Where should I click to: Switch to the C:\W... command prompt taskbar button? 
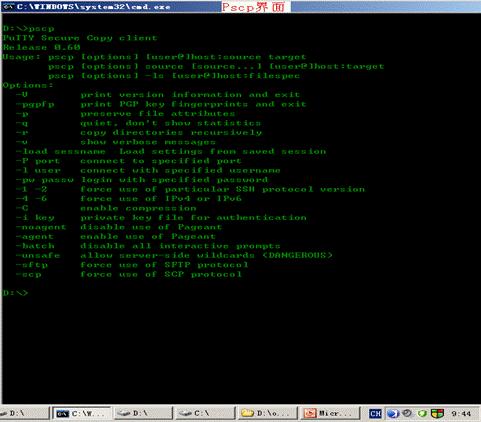pyautogui.click(x=82, y=414)
